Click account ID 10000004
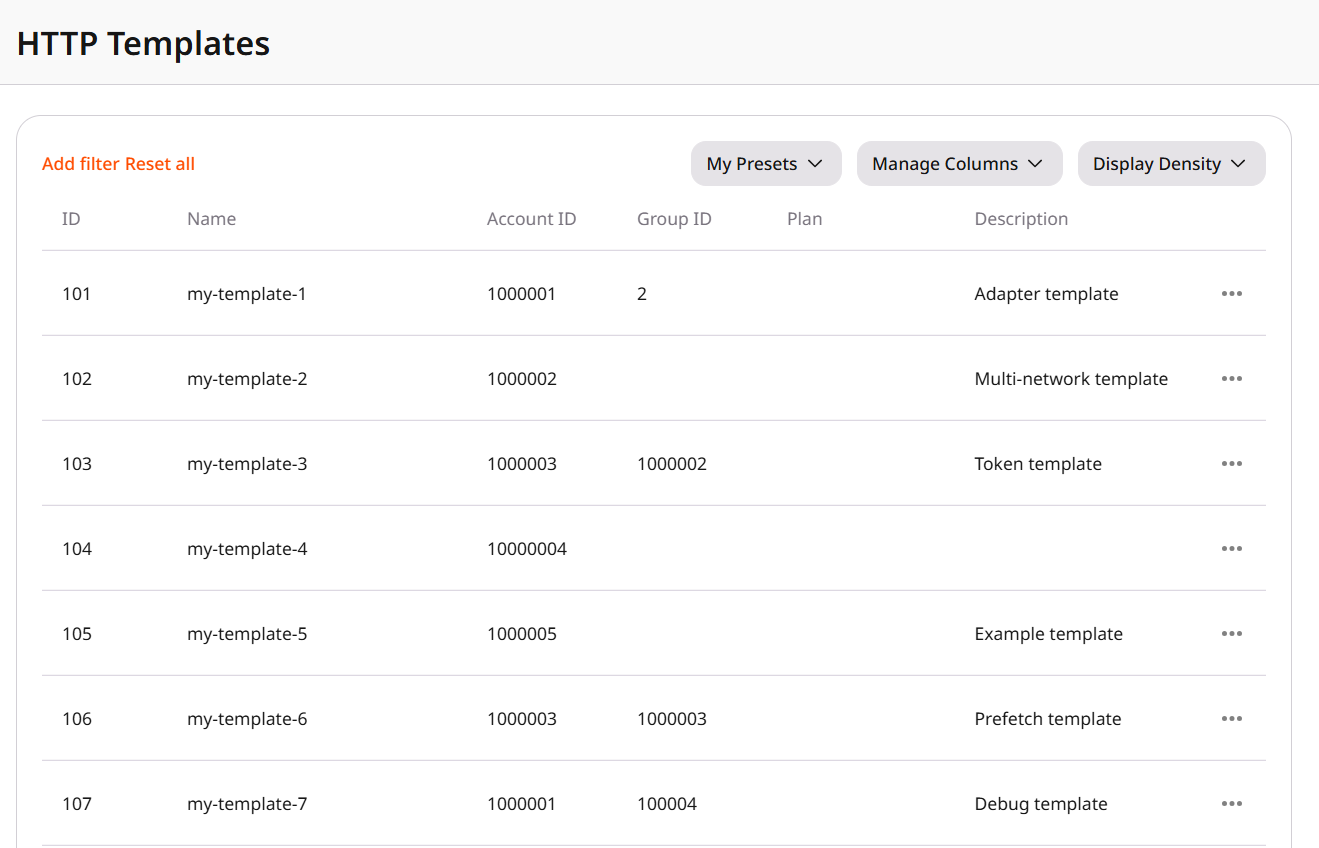The width and height of the screenshot is (1319, 848). tap(527, 549)
